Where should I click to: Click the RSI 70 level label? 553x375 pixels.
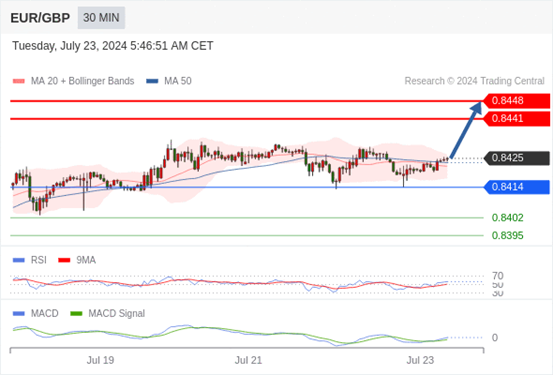498,276
